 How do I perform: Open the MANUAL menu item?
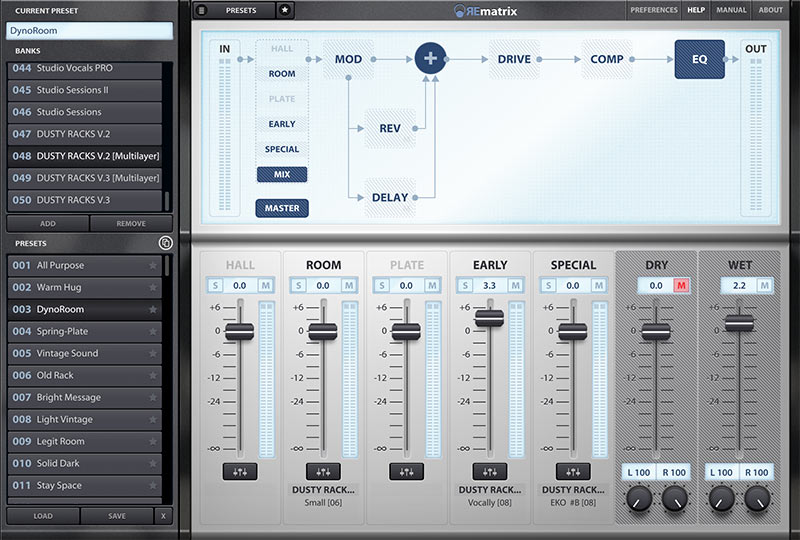731,10
